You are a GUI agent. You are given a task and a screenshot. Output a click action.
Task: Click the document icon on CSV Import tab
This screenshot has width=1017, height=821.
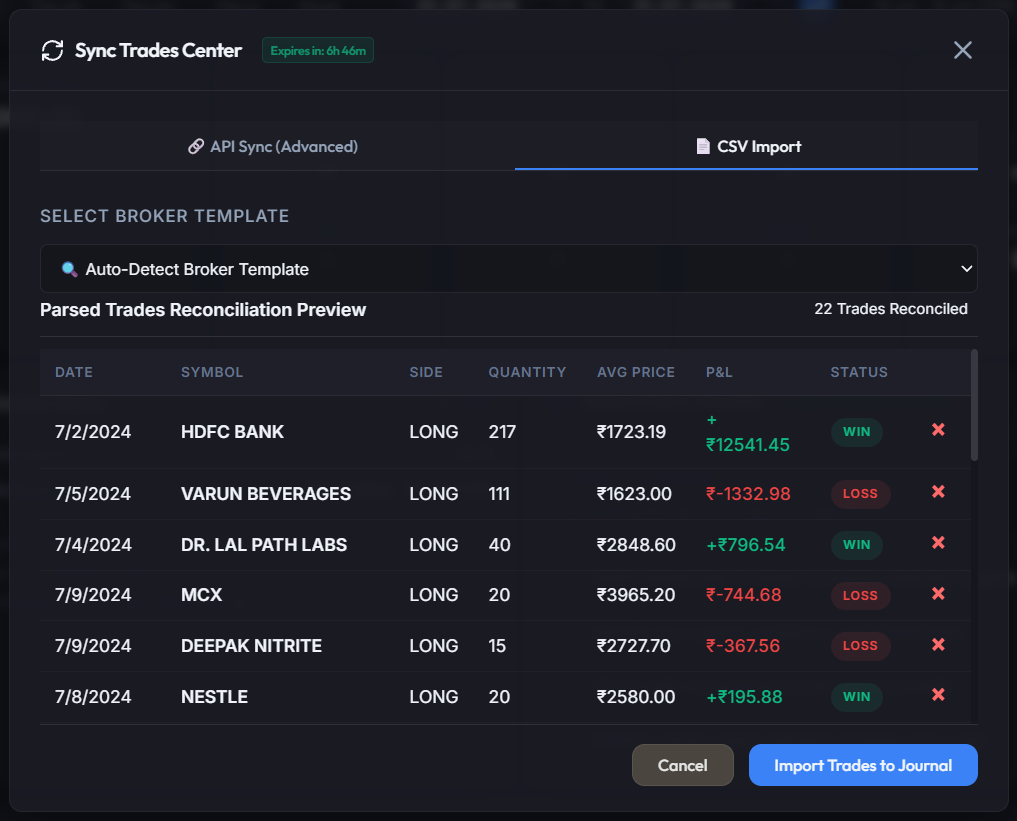click(x=702, y=147)
